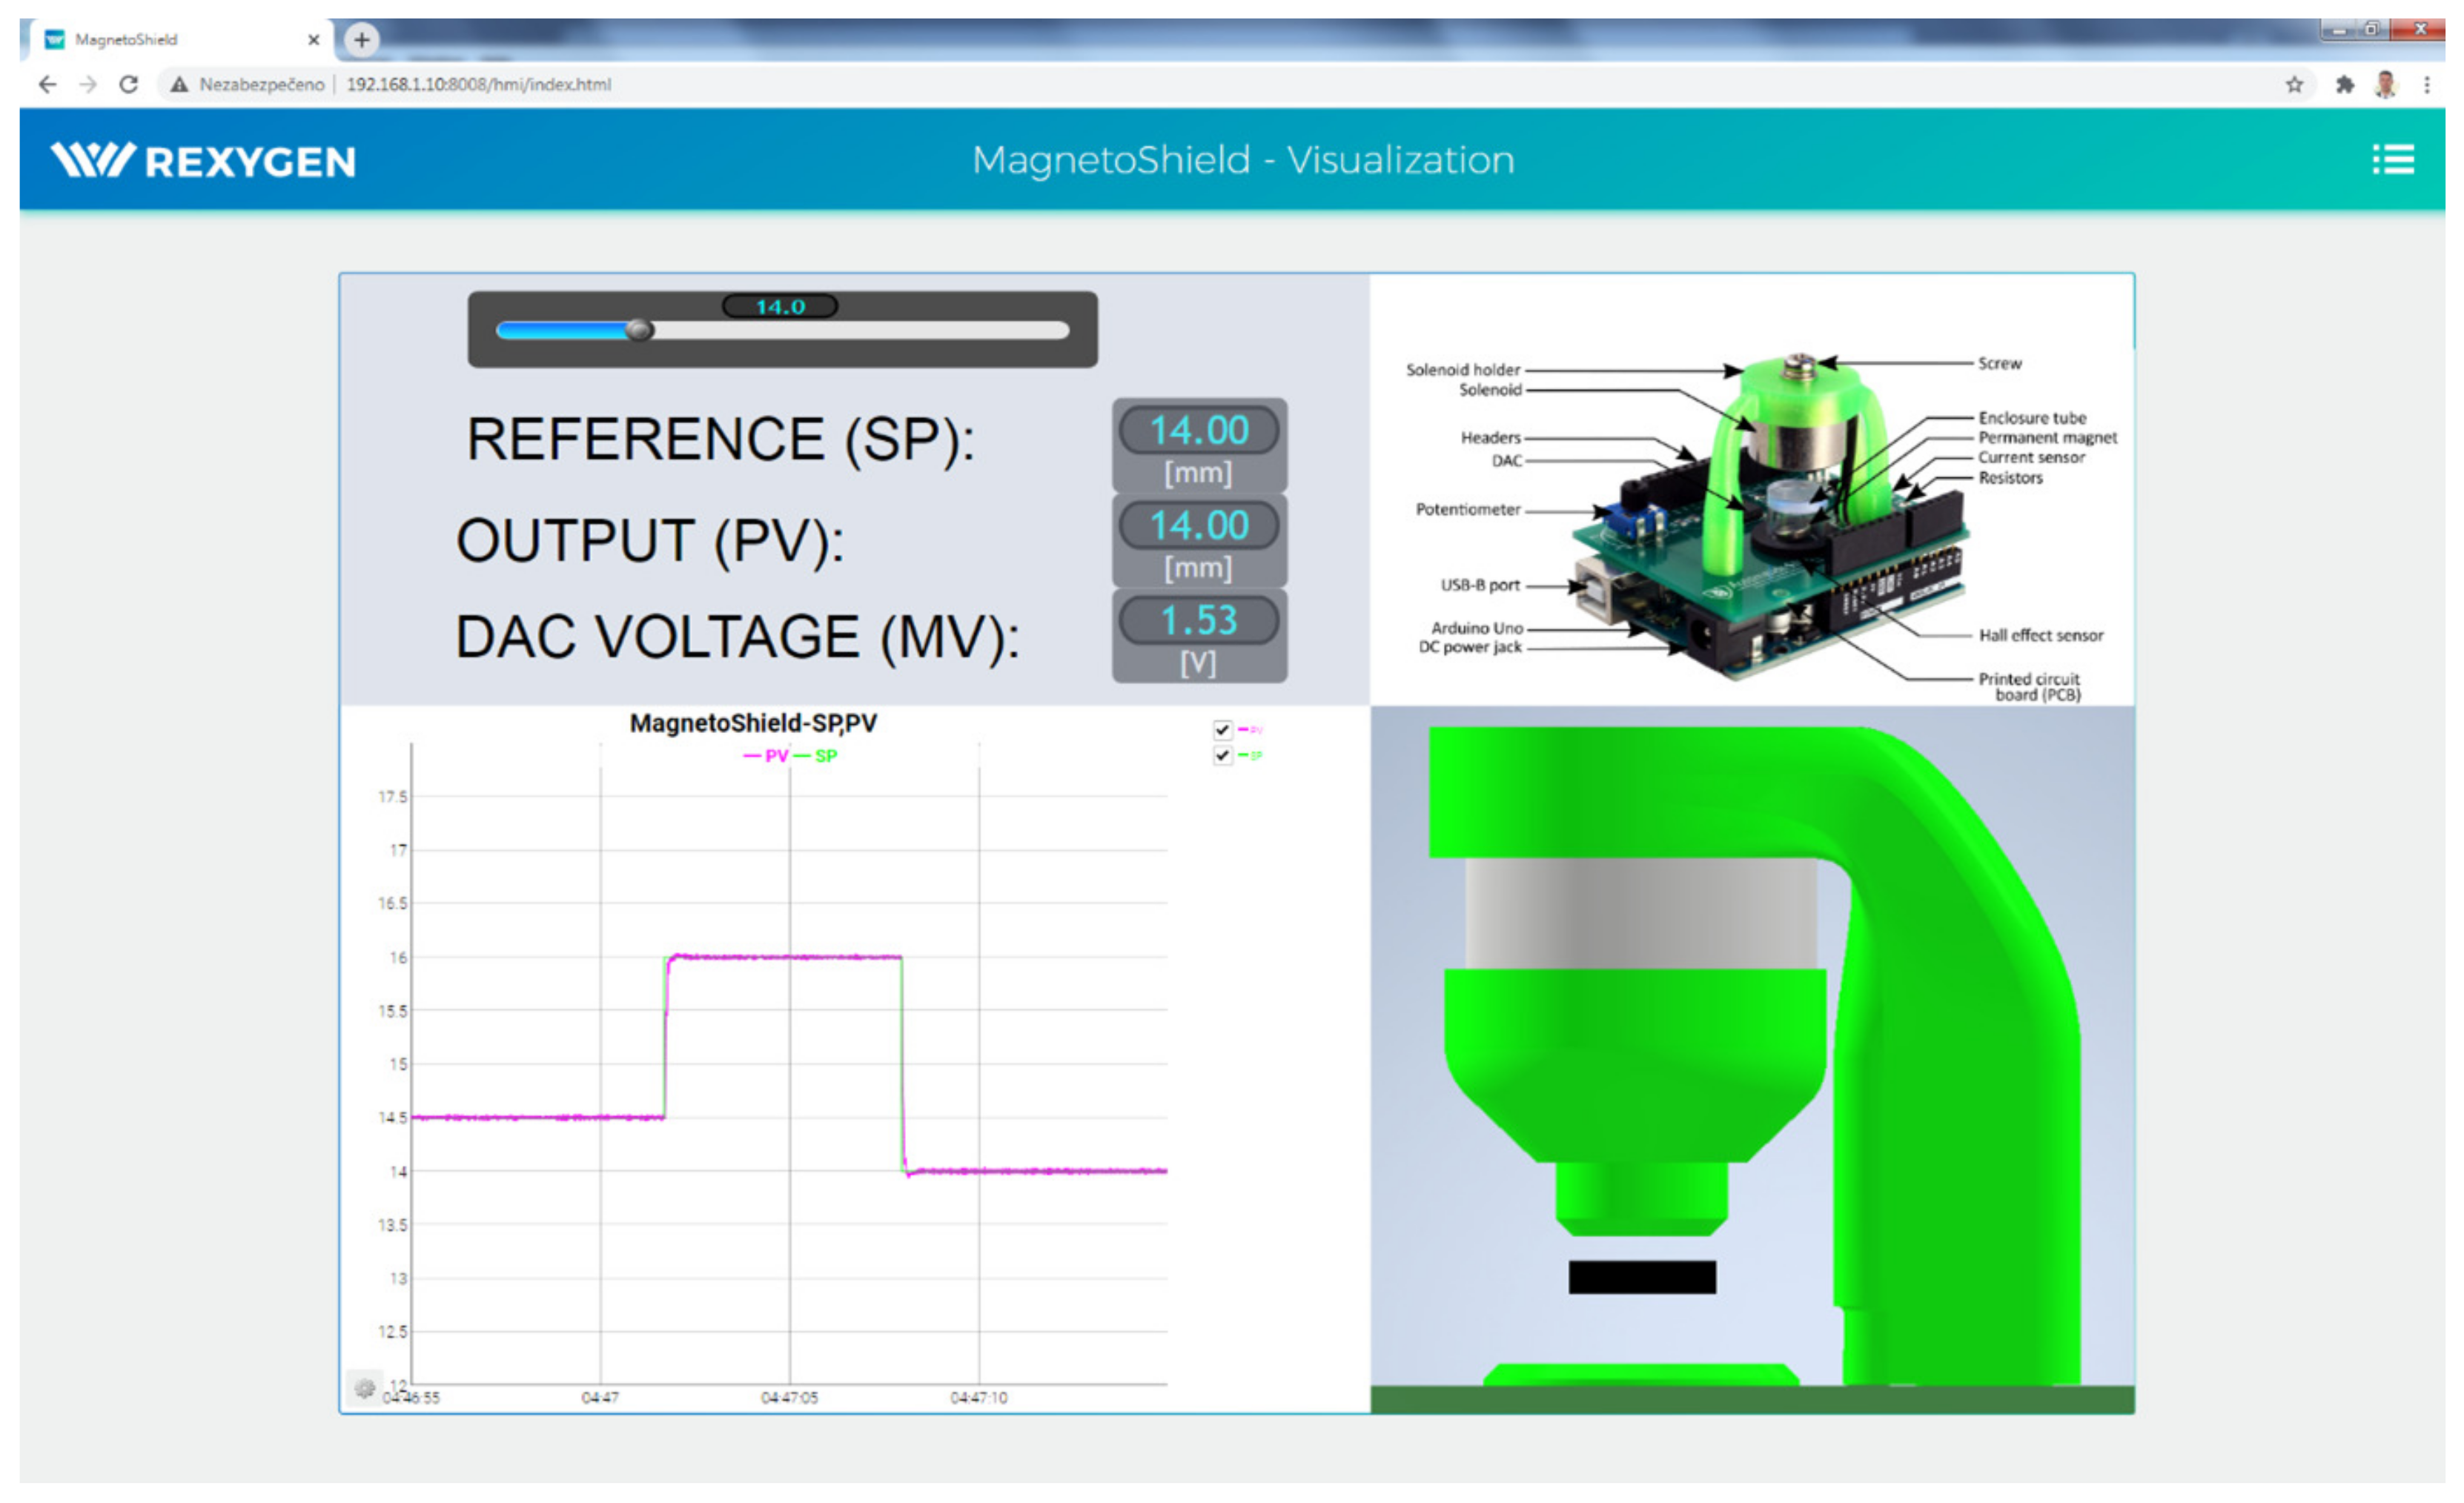Screen dimensions: 2464x1503
Task: Close the MagnetoShield tab
Action: (x=313, y=40)
